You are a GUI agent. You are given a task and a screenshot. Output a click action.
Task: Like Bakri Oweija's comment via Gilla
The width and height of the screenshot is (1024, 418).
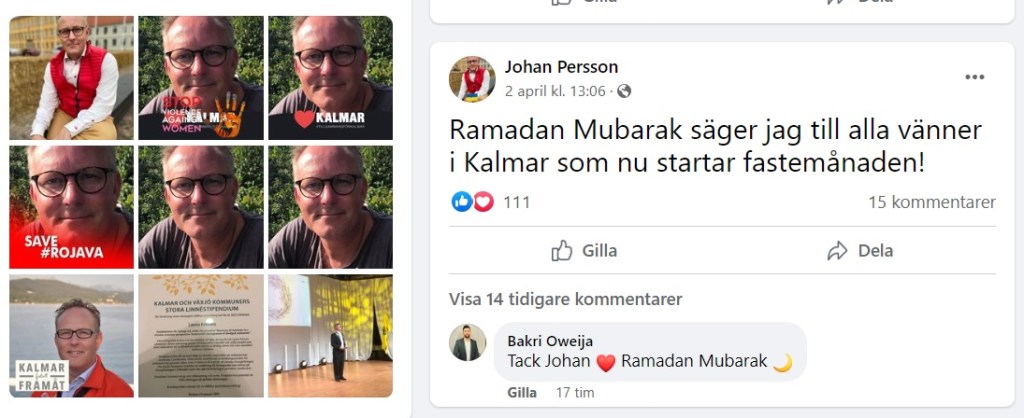(522, 393)
